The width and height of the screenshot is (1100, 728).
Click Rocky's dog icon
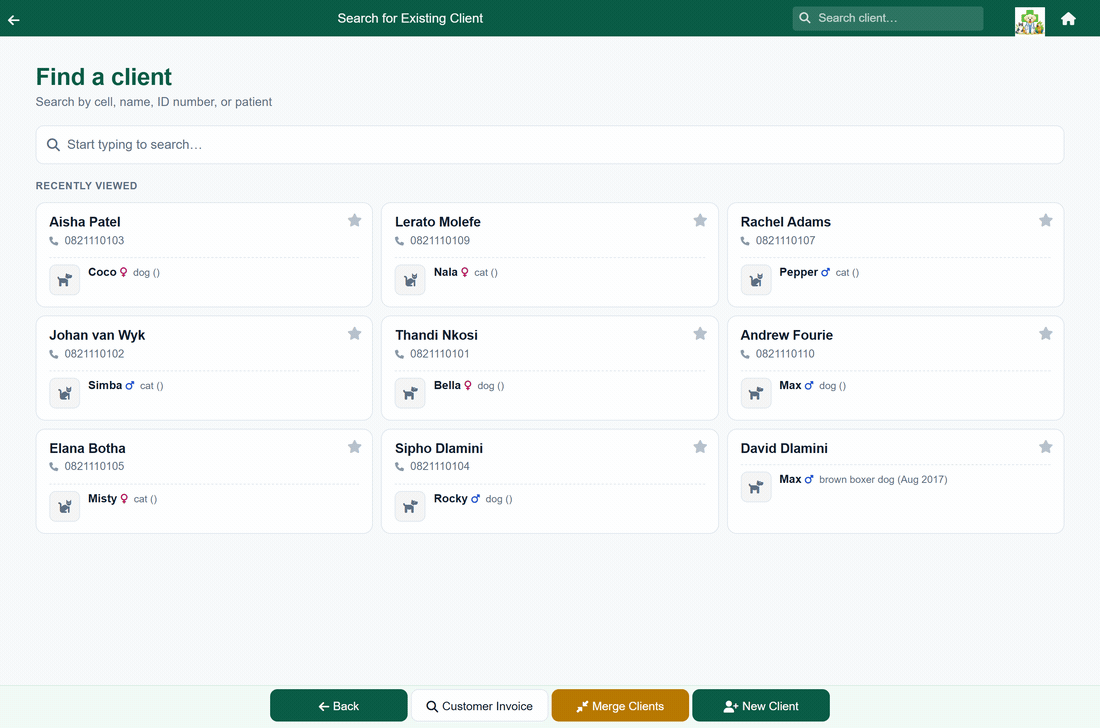click(410, 506)
